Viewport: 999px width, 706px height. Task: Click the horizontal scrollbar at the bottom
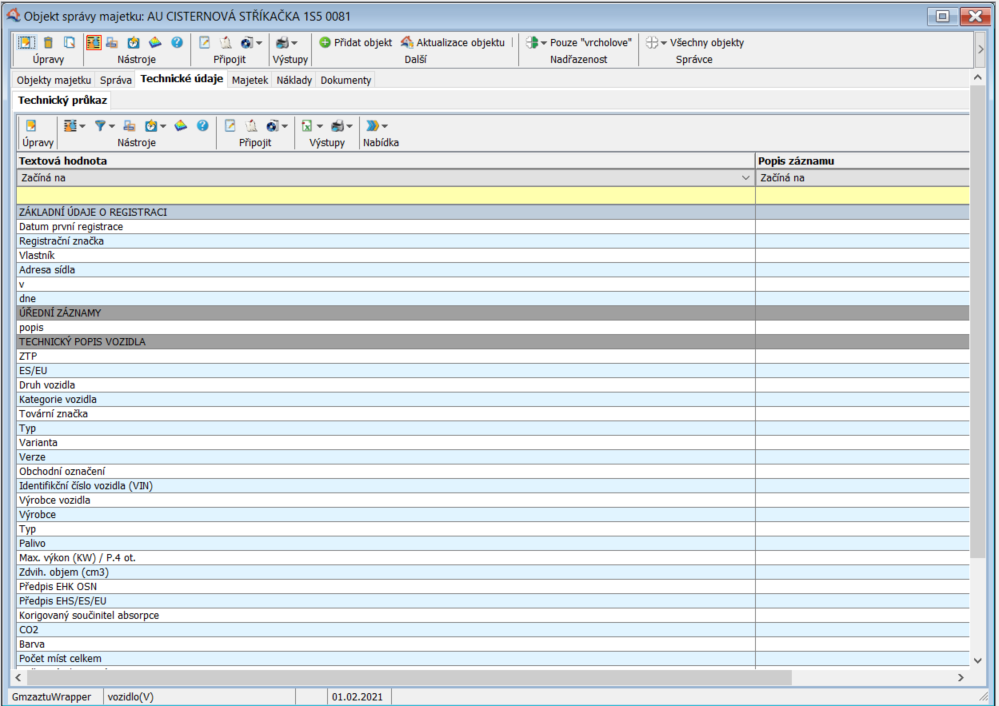(400, 677)
